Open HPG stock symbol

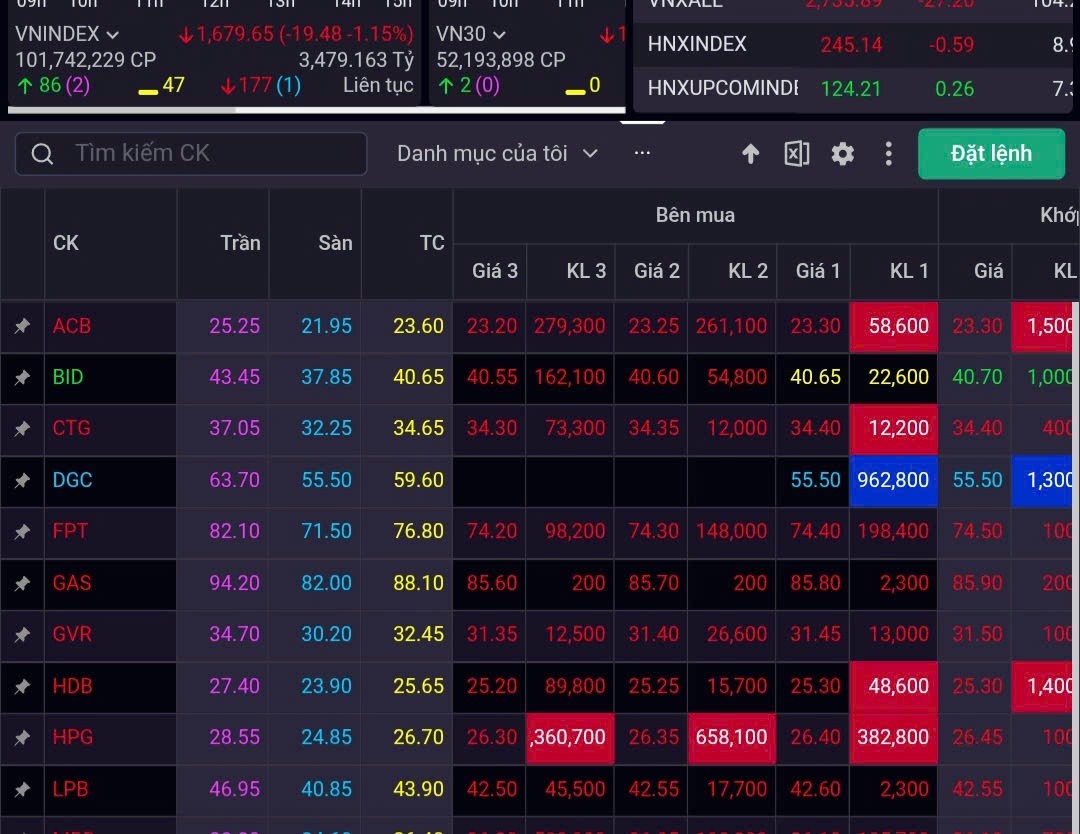tap(72, 738)
